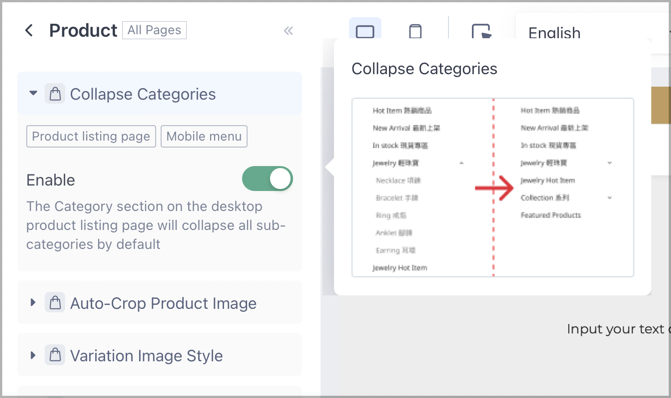
Task: Click the category section description text
Action: [x=155, y=225]
